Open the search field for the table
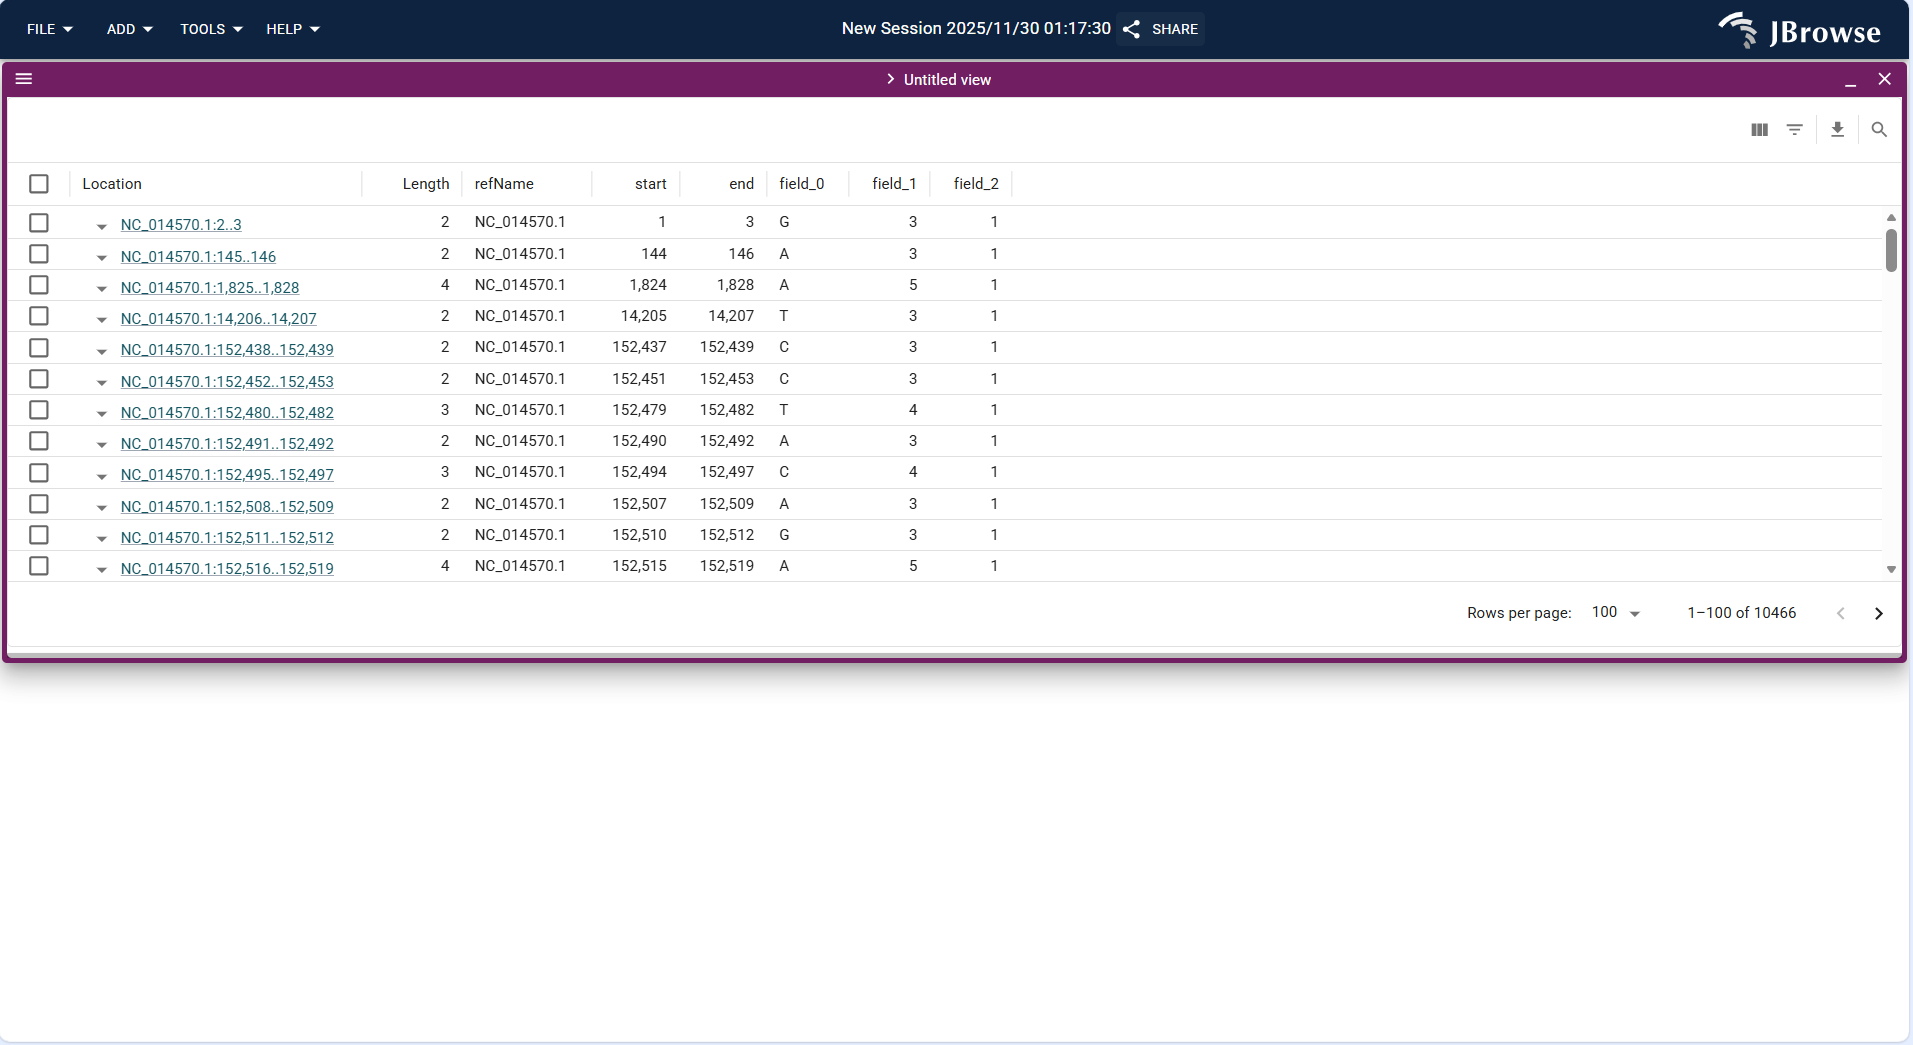This screenshot has height=1045, width=1913. click(1879, 129)
